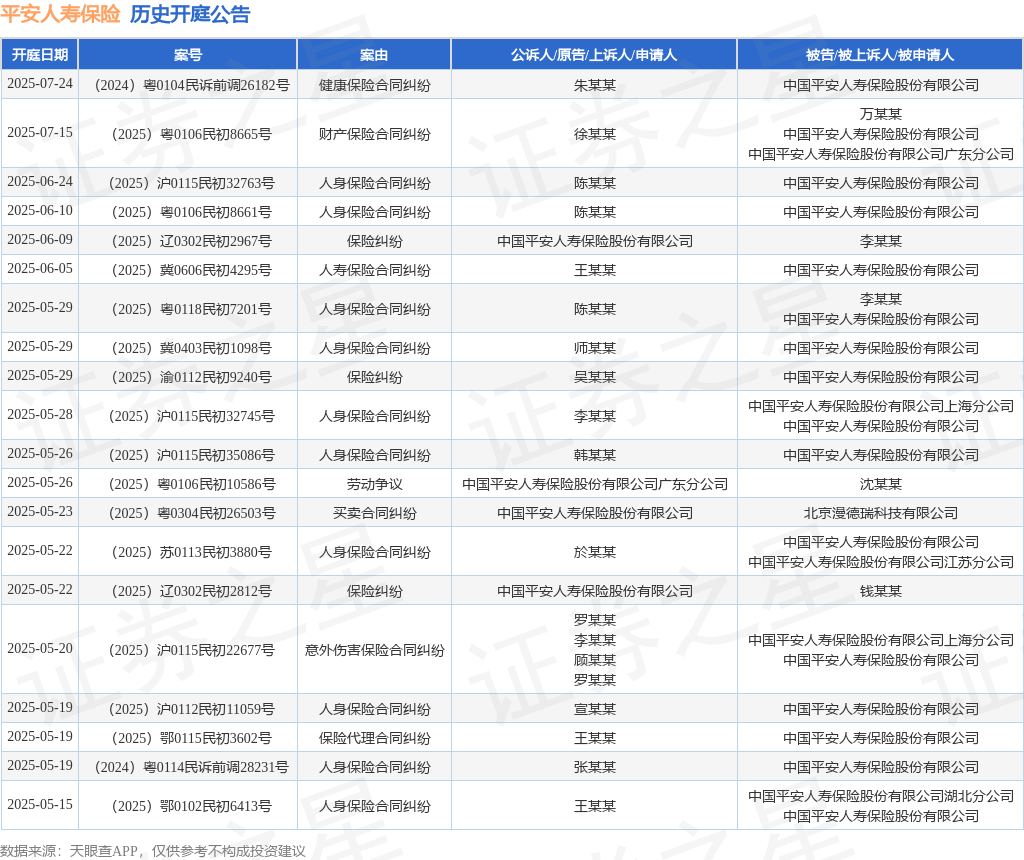Select the 财产保险合同纠纷 cause cell
The height and width of the screenshot is (860, 1024).
[374, 134]
